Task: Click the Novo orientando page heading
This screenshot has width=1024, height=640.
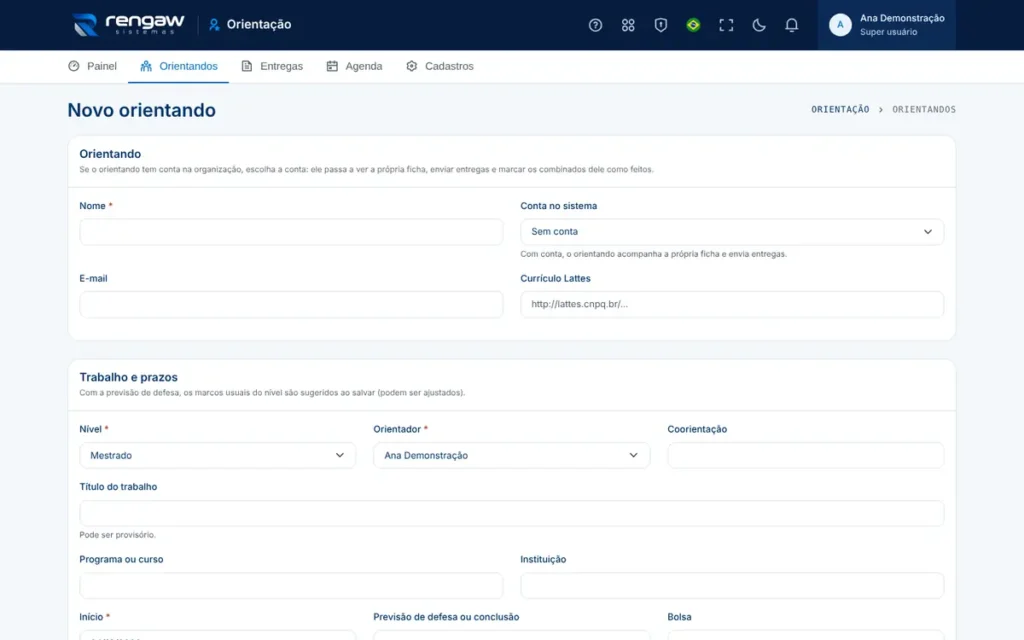Action: [x=142, y=110]
